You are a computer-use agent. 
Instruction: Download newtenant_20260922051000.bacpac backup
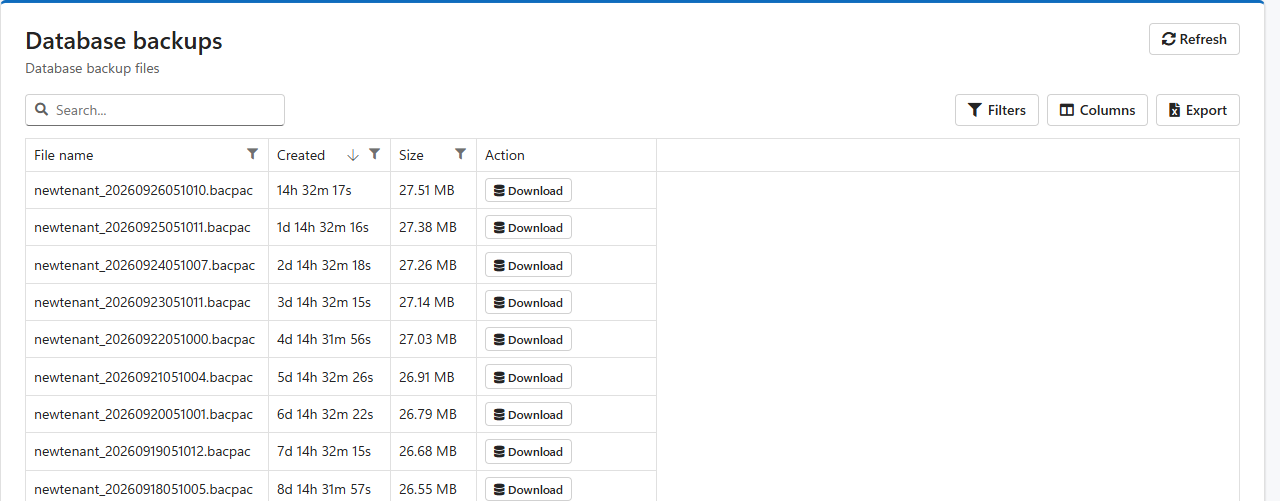coord(528,339)
